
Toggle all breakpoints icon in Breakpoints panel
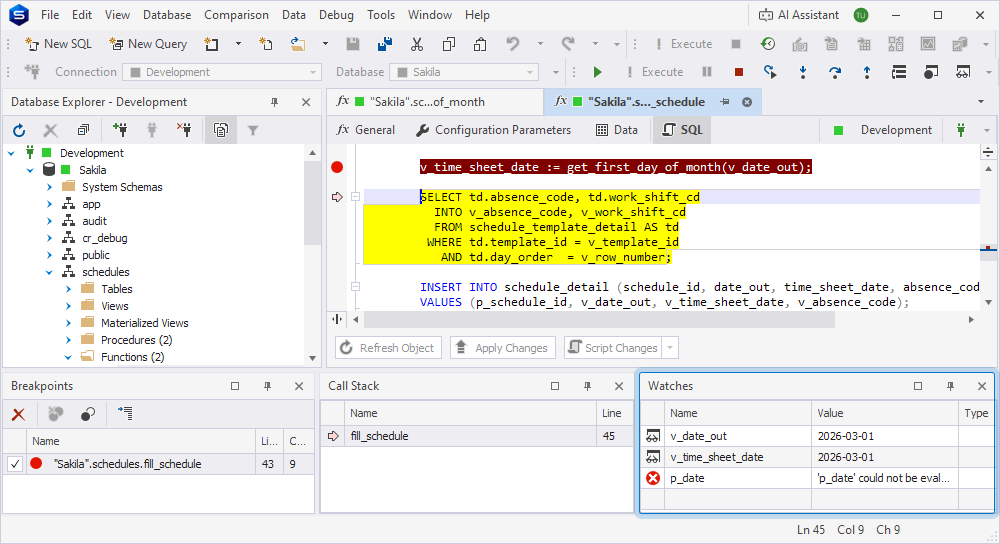(87, 415)
